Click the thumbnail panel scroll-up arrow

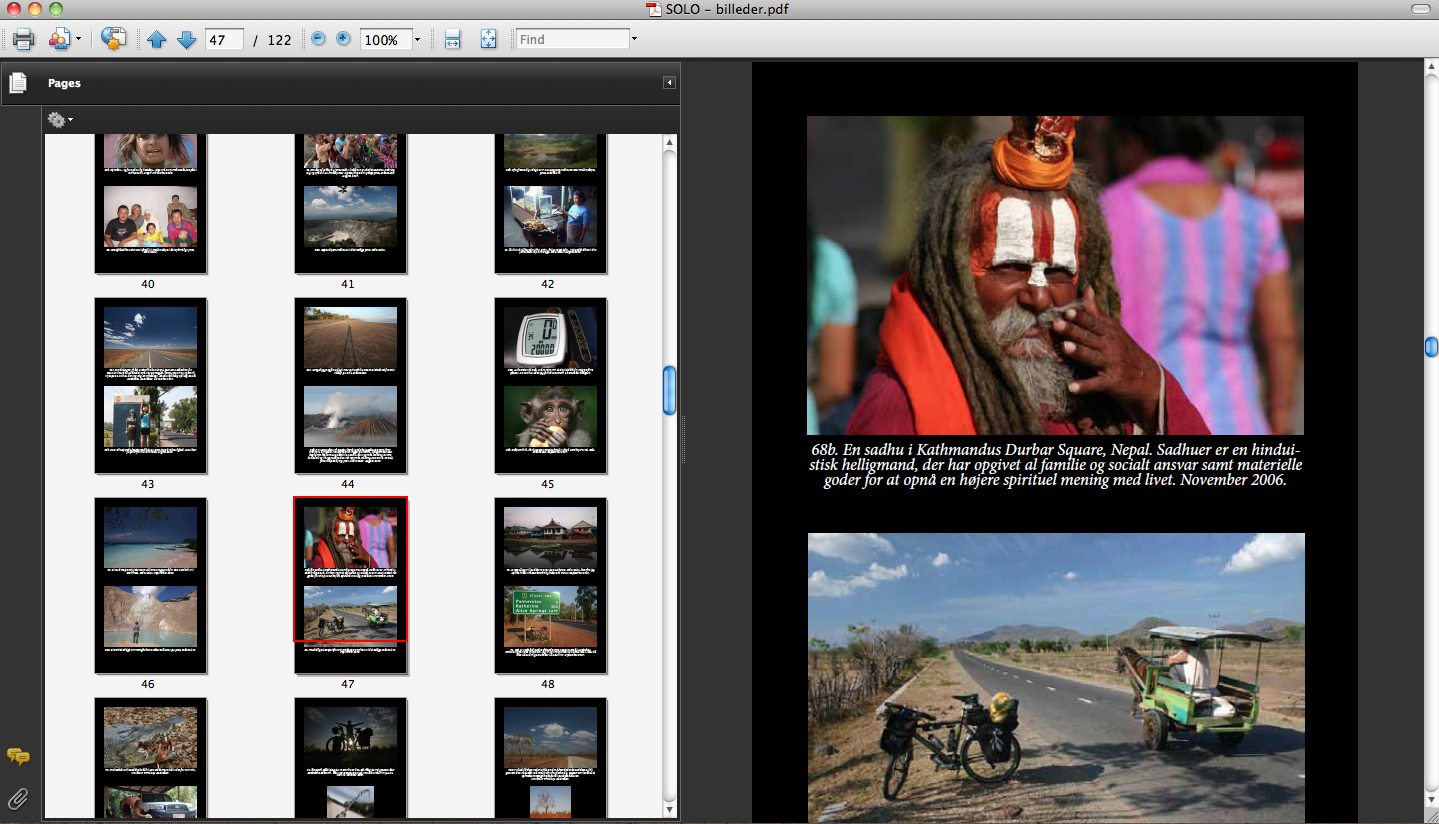tap(669, 143)
